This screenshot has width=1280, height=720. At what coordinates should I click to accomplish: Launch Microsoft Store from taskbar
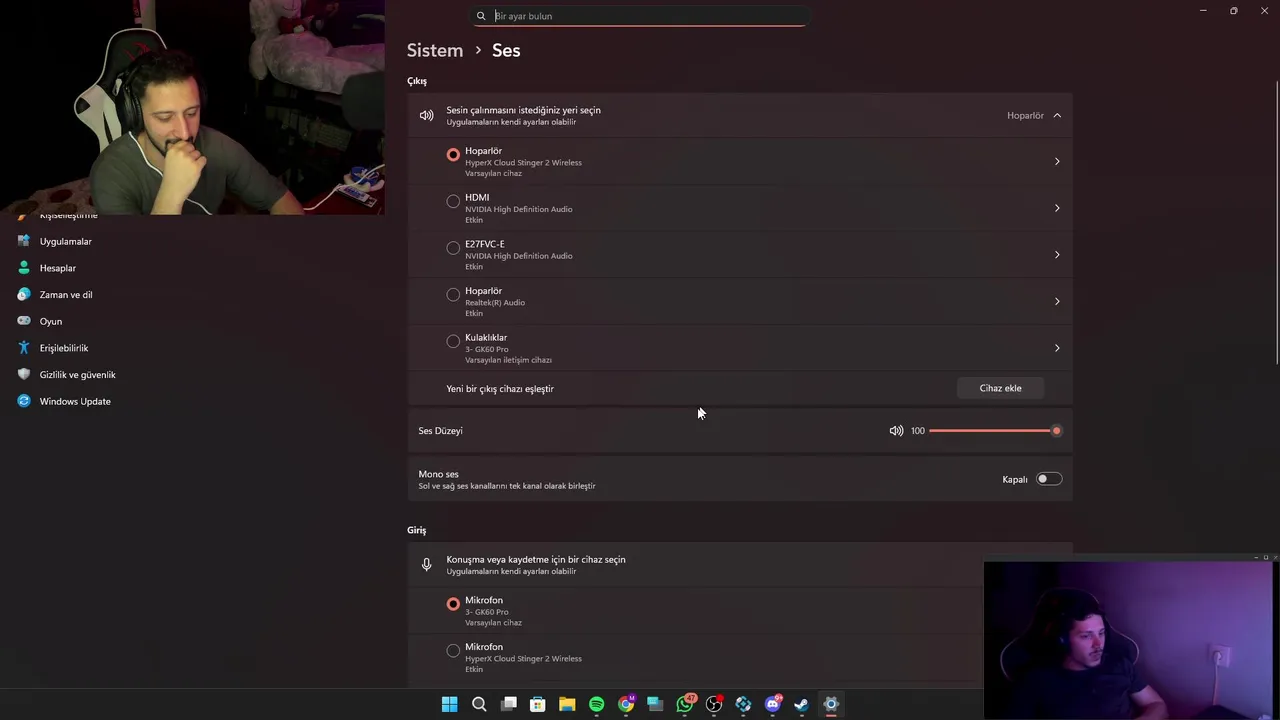pos(538,704)
